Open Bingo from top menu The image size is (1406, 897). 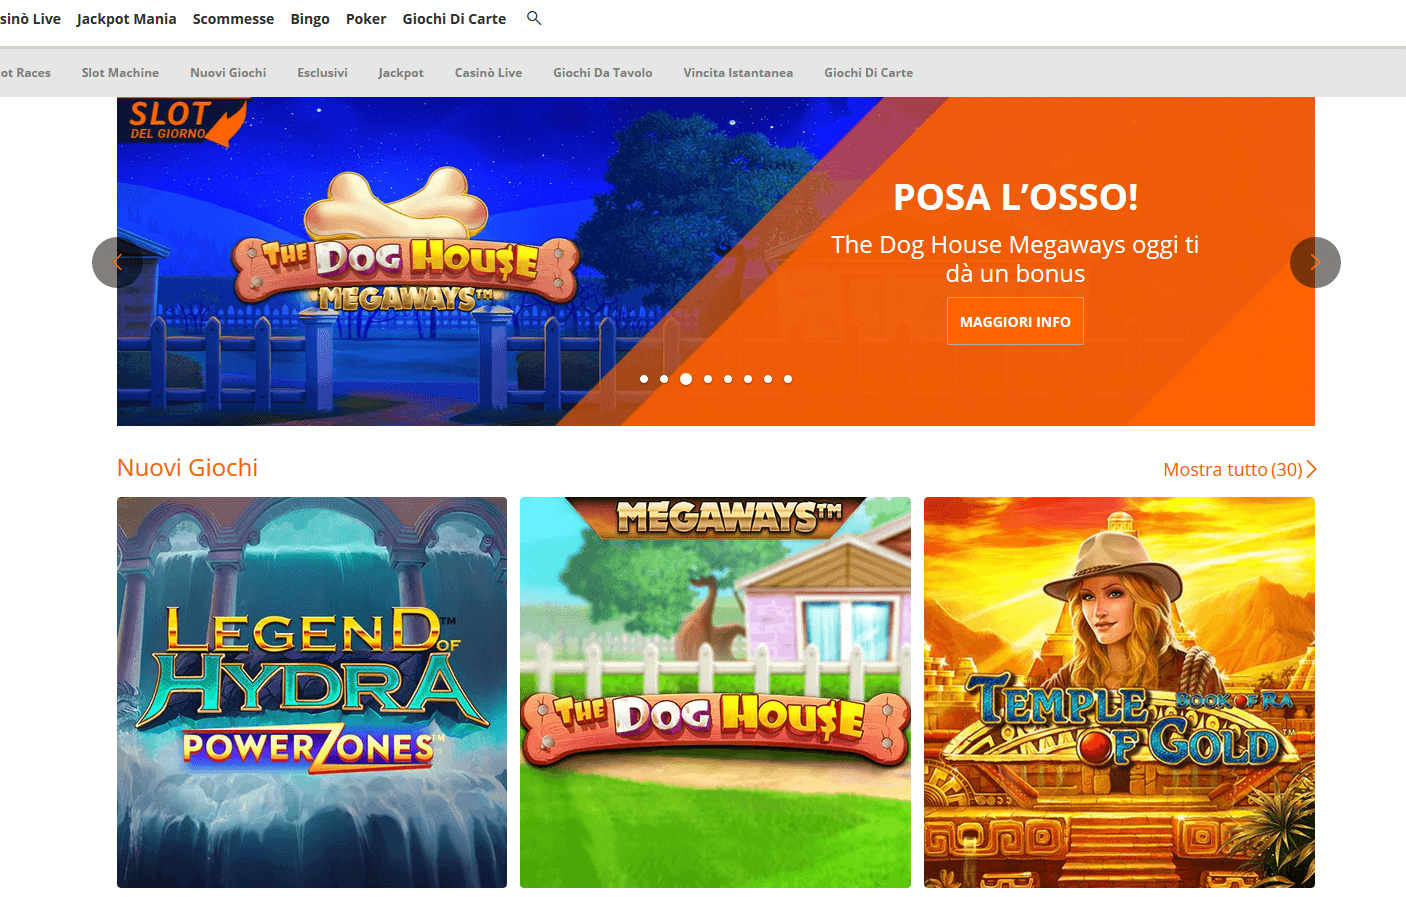pos(310,19)
